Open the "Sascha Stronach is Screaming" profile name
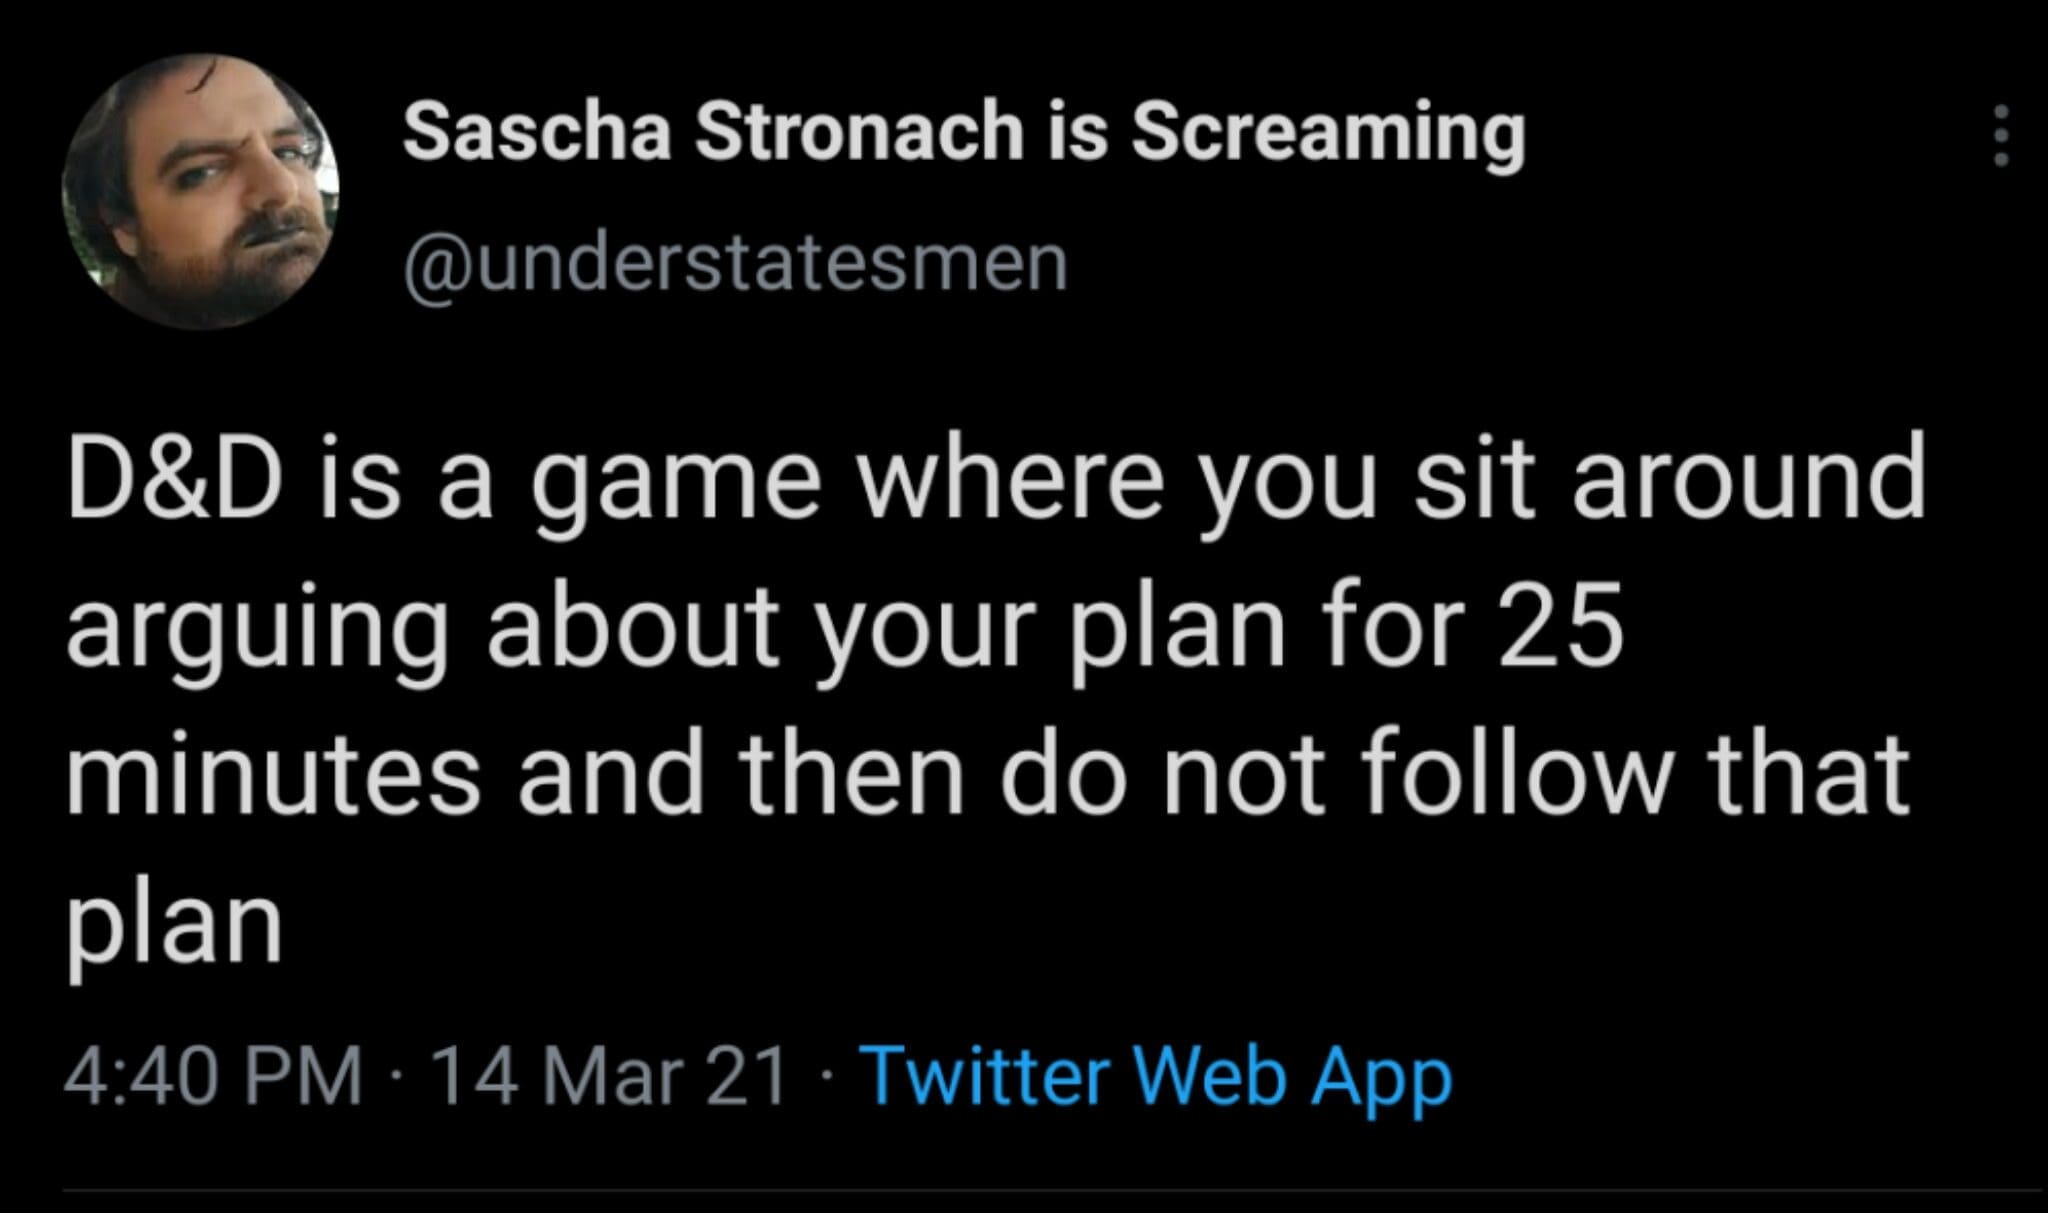The height and width of the screenshot is (1213, 2048). click(x=963, y=135)
